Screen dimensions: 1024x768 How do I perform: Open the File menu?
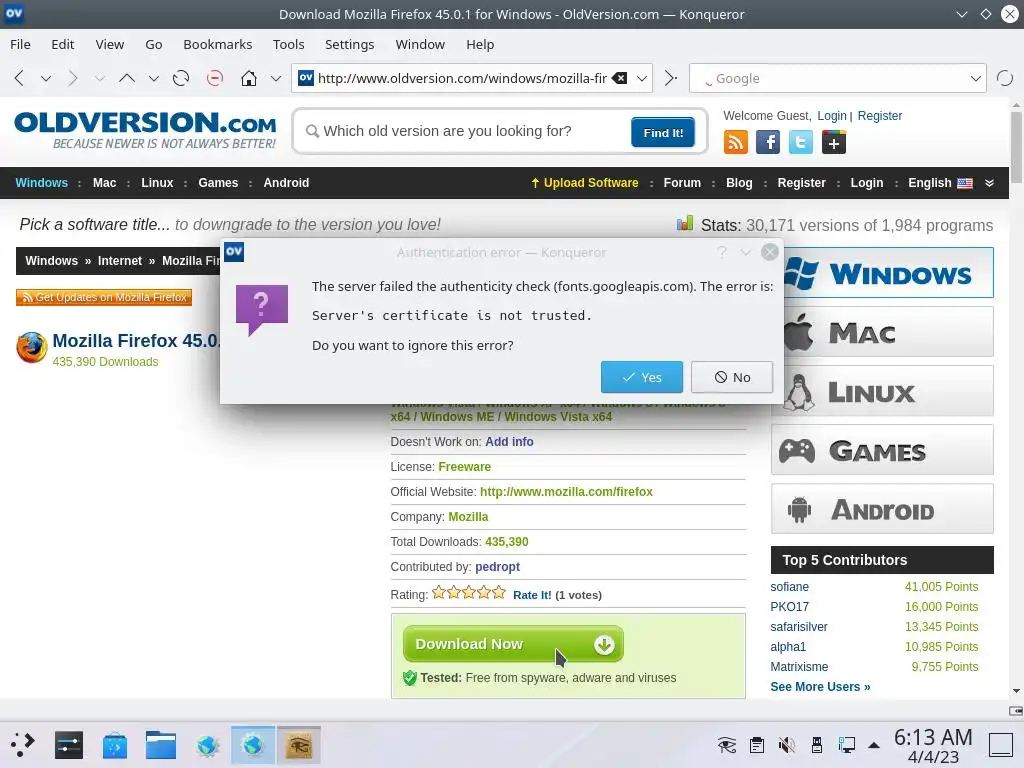coord(20,44)
